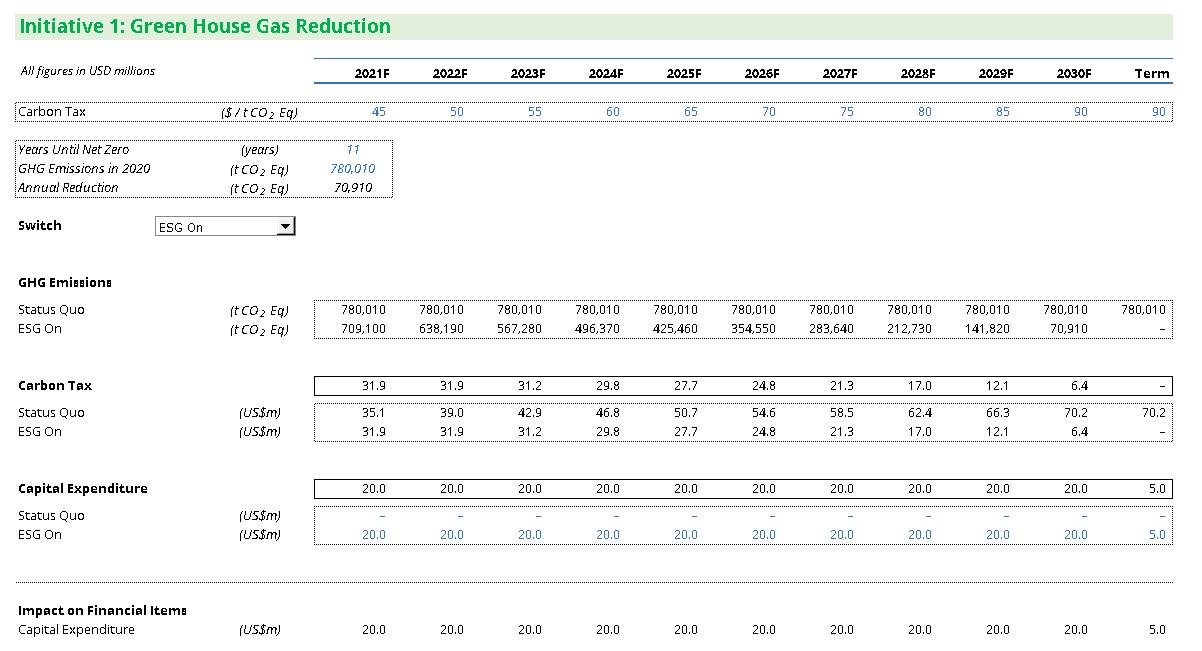The height and width of the screenshot is (651, 1202).
Task: Select ESG On emissions for 2021F 709,100
Action: (363, 329)
